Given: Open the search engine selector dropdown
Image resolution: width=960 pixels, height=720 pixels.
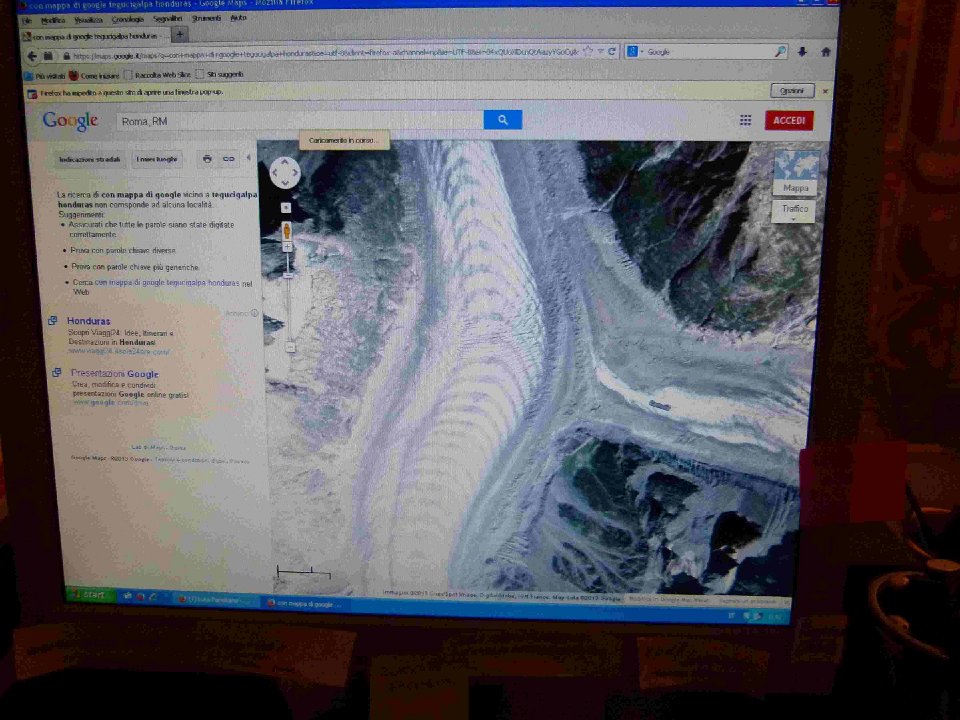Looking at the screenshot, I should coord(635,52).
